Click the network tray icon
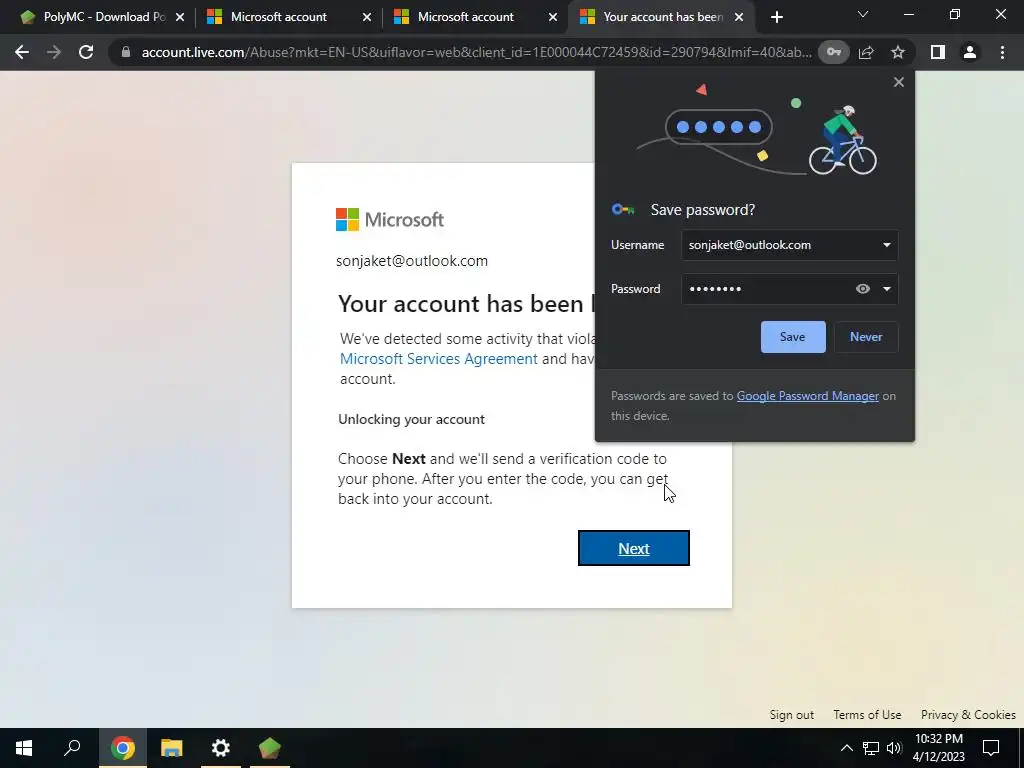Screen dimensions: 1024x768 pyautogui.click(x=871, y=748)
